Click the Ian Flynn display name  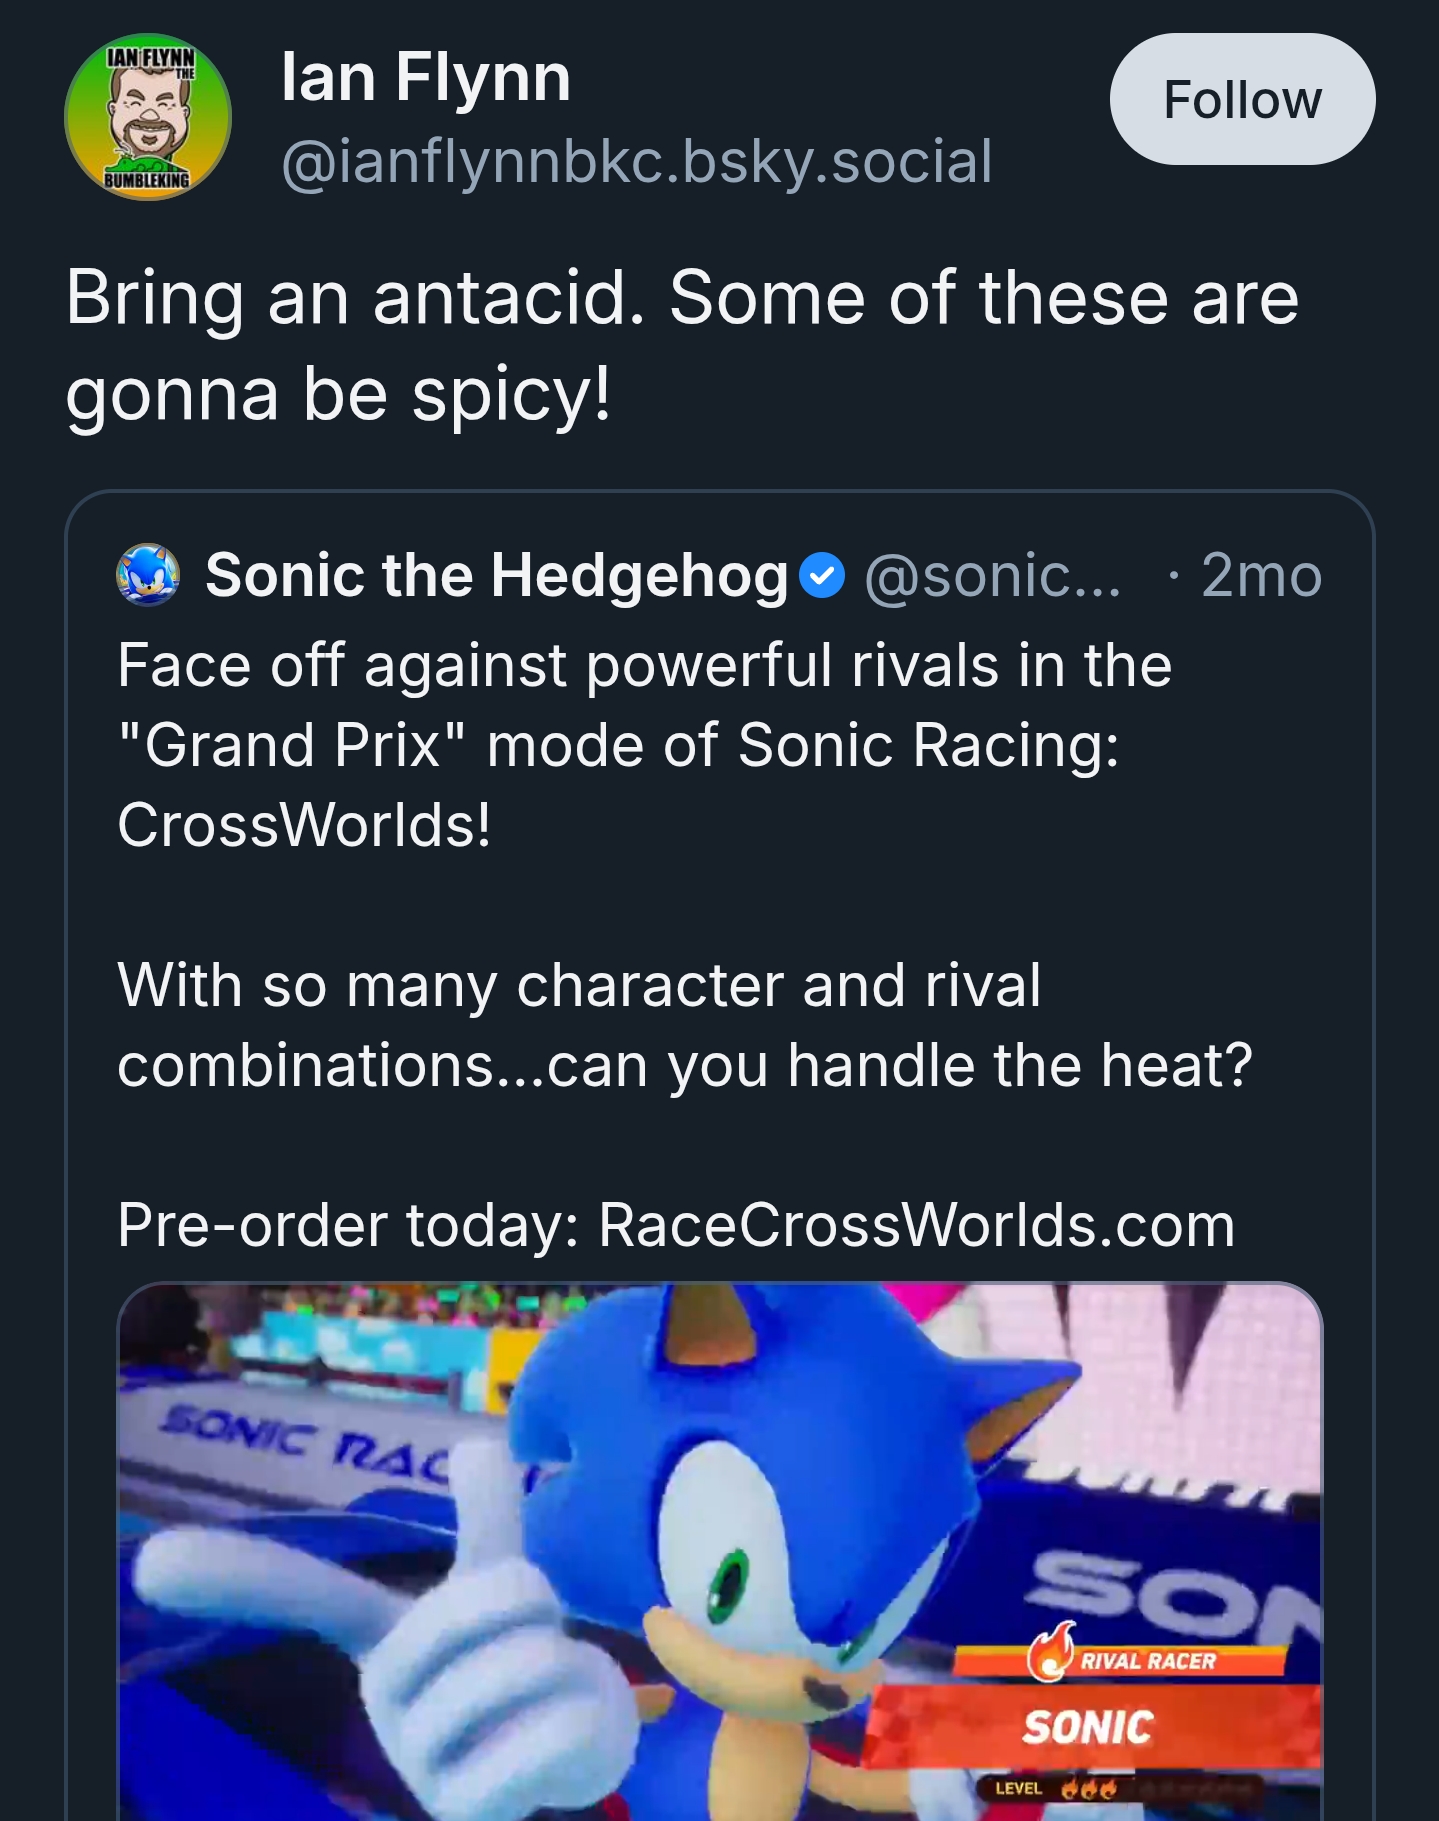pyautogui.click(x=425, y=78)
